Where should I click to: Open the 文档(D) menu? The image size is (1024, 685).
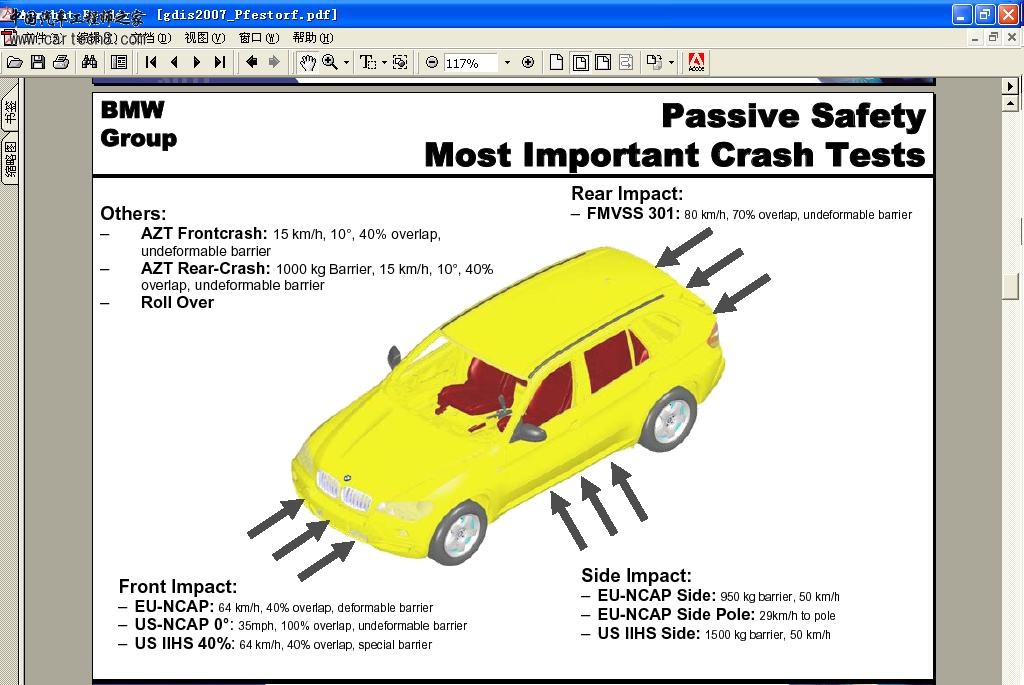pyautogui.click(x=151, y=38)
